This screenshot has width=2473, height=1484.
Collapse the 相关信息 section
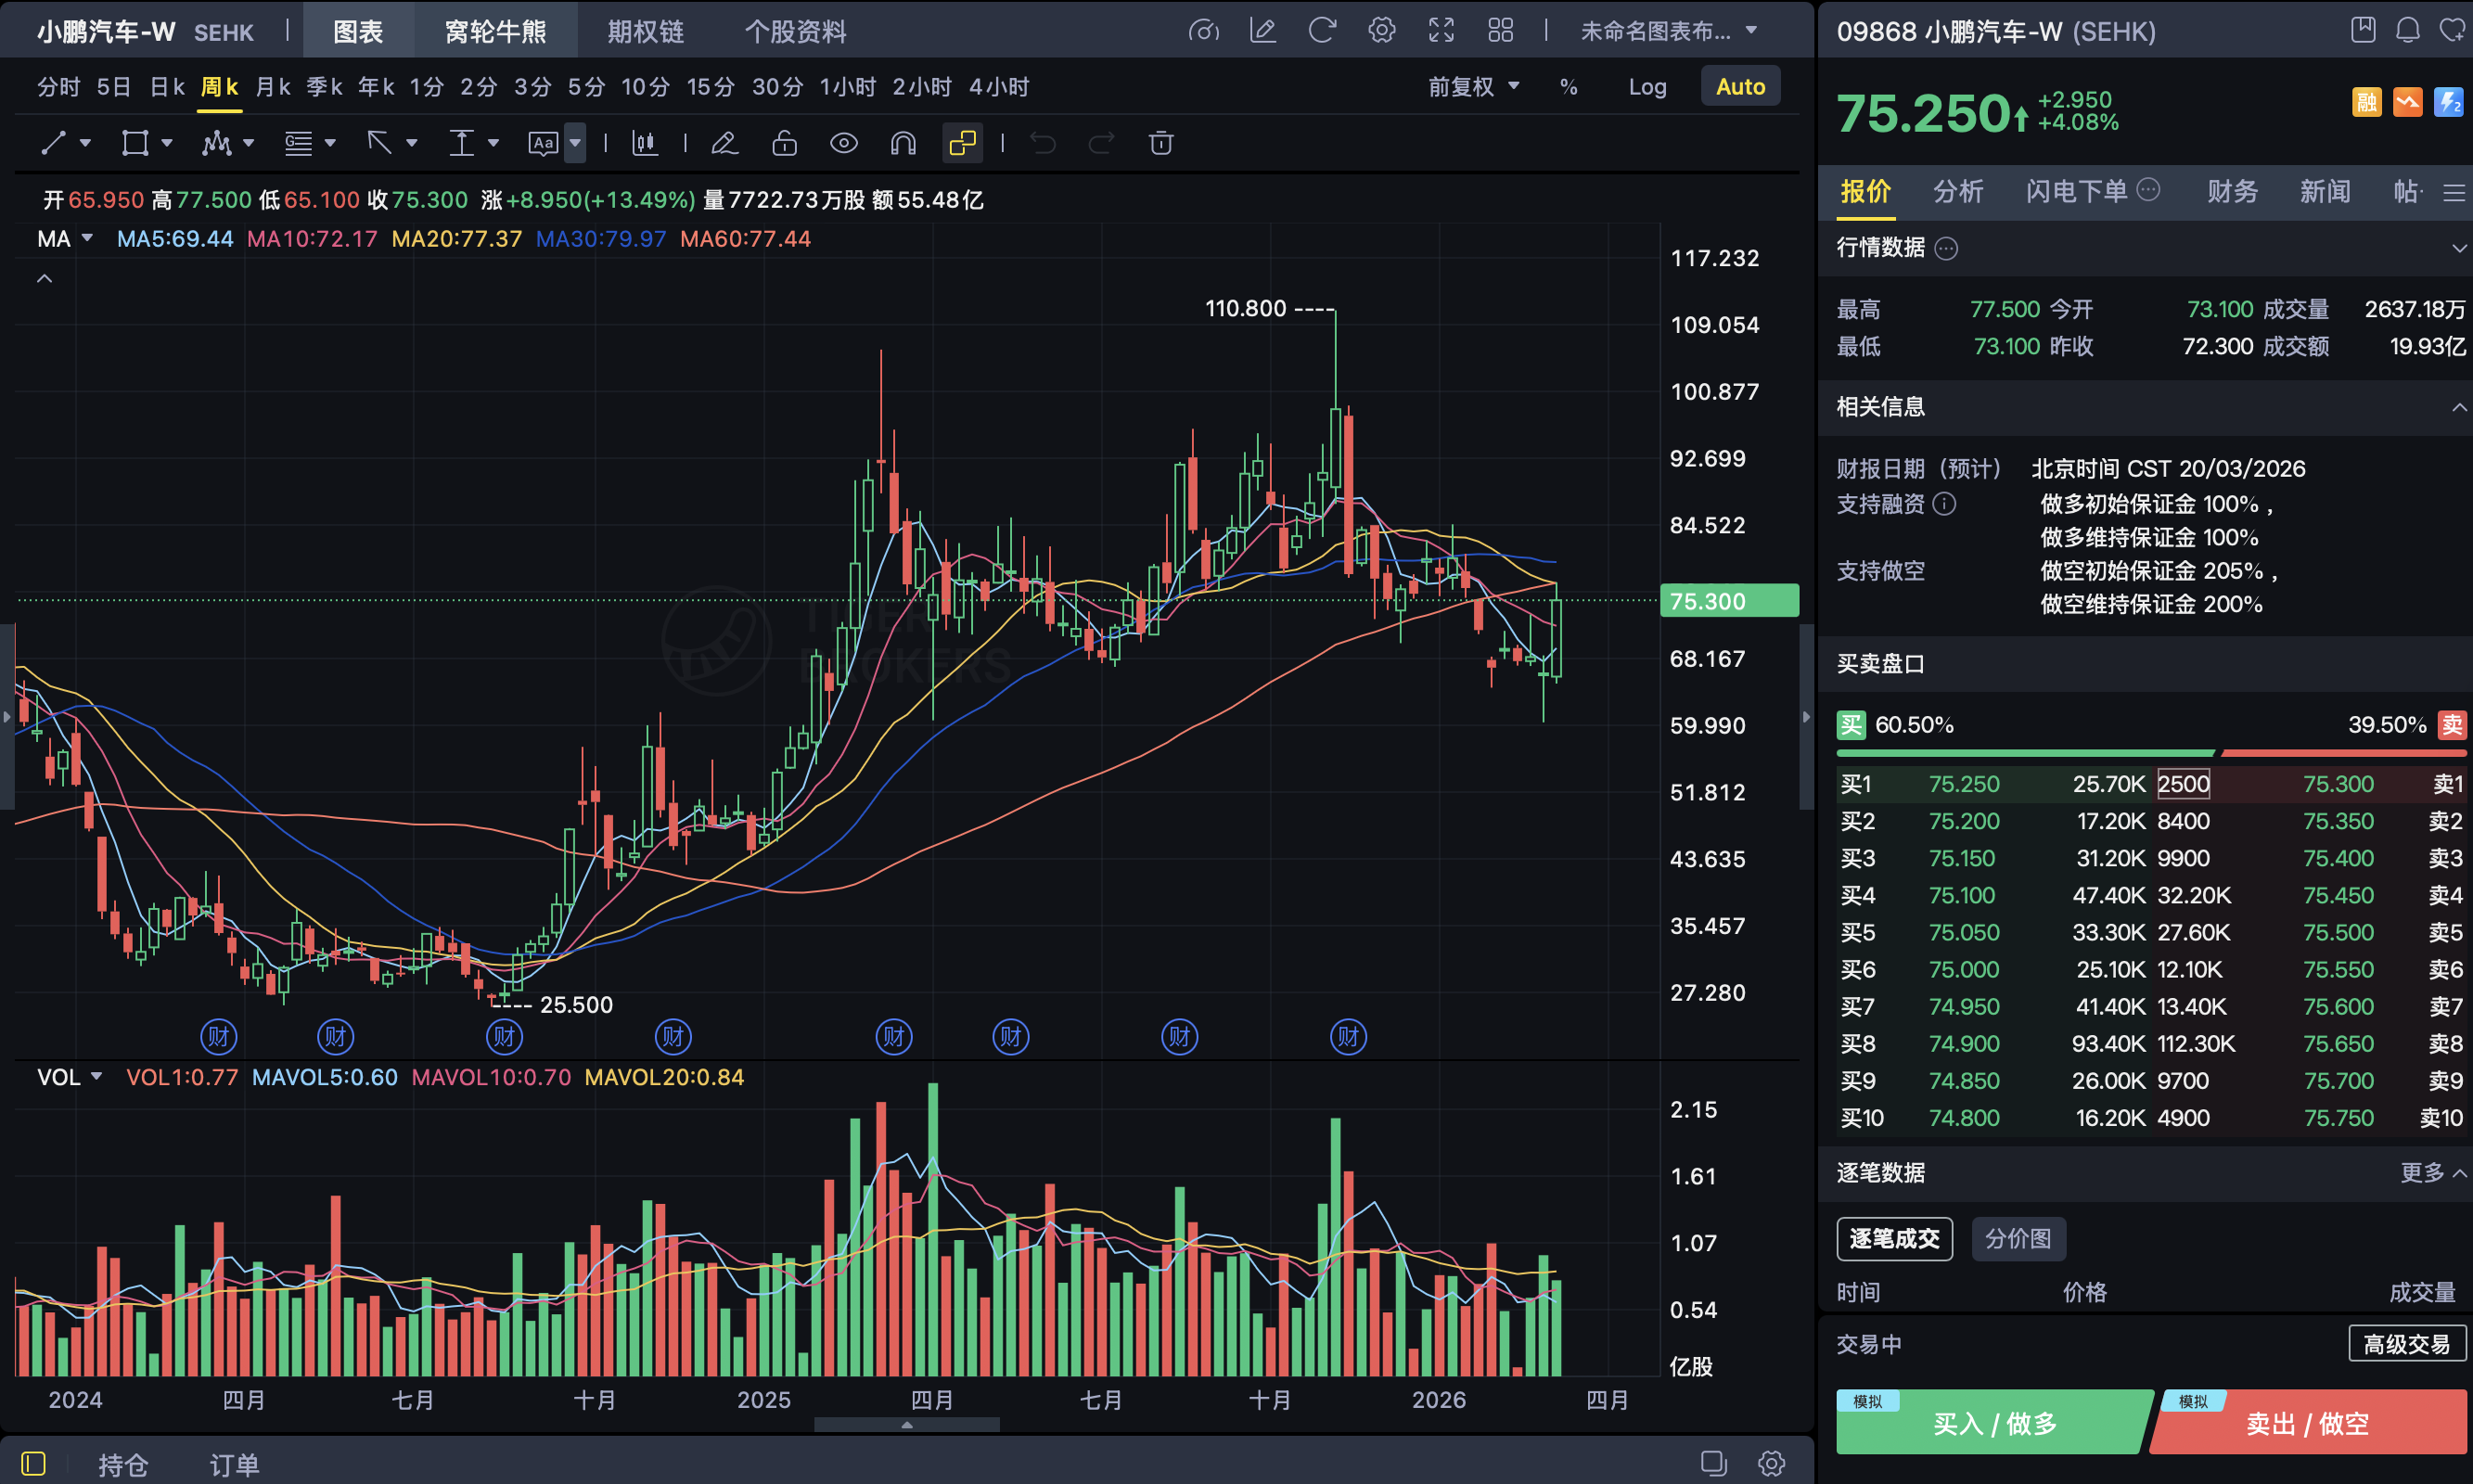click(x=2458, y=407)
